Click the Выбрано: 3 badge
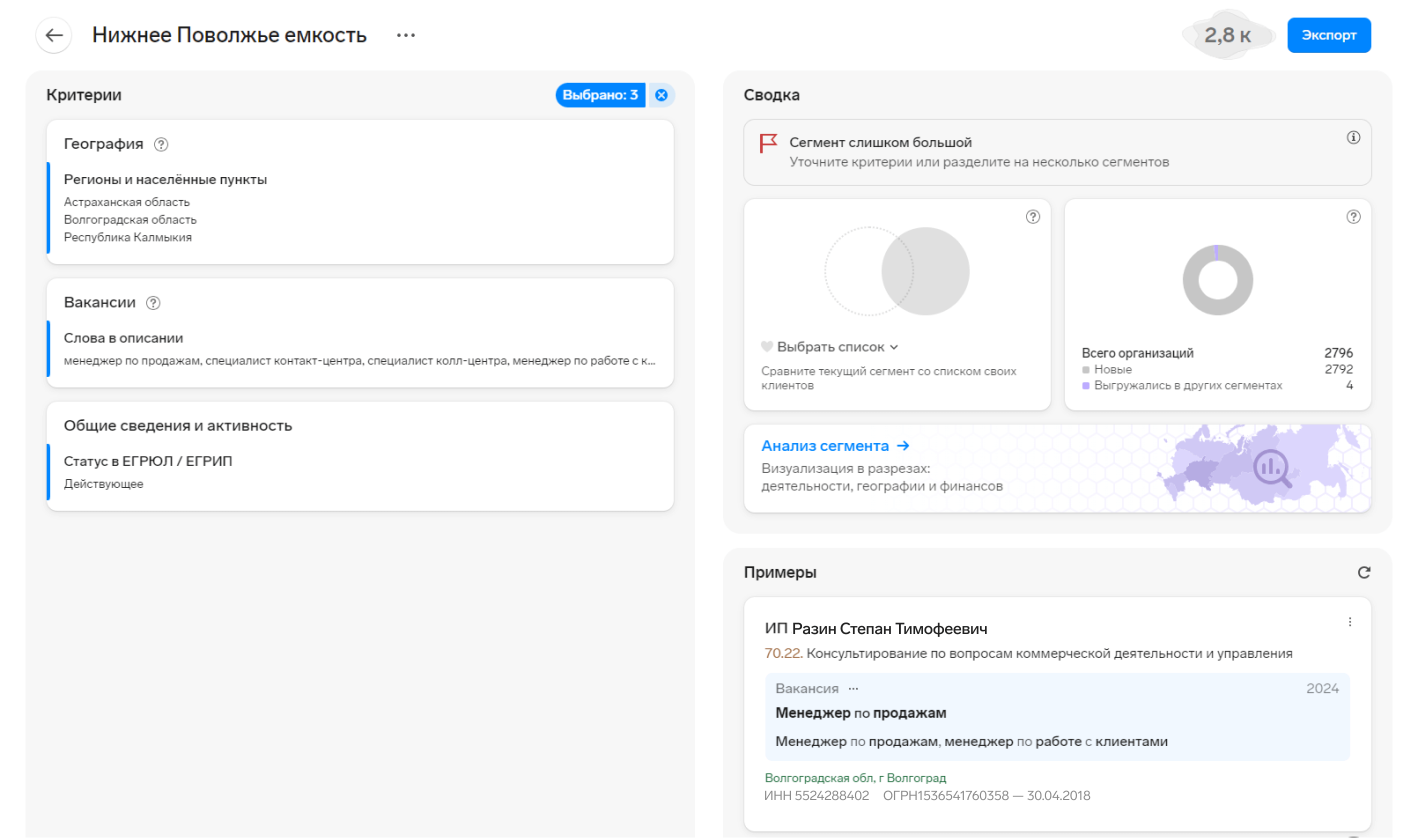1418x838 pixels. 601,95
